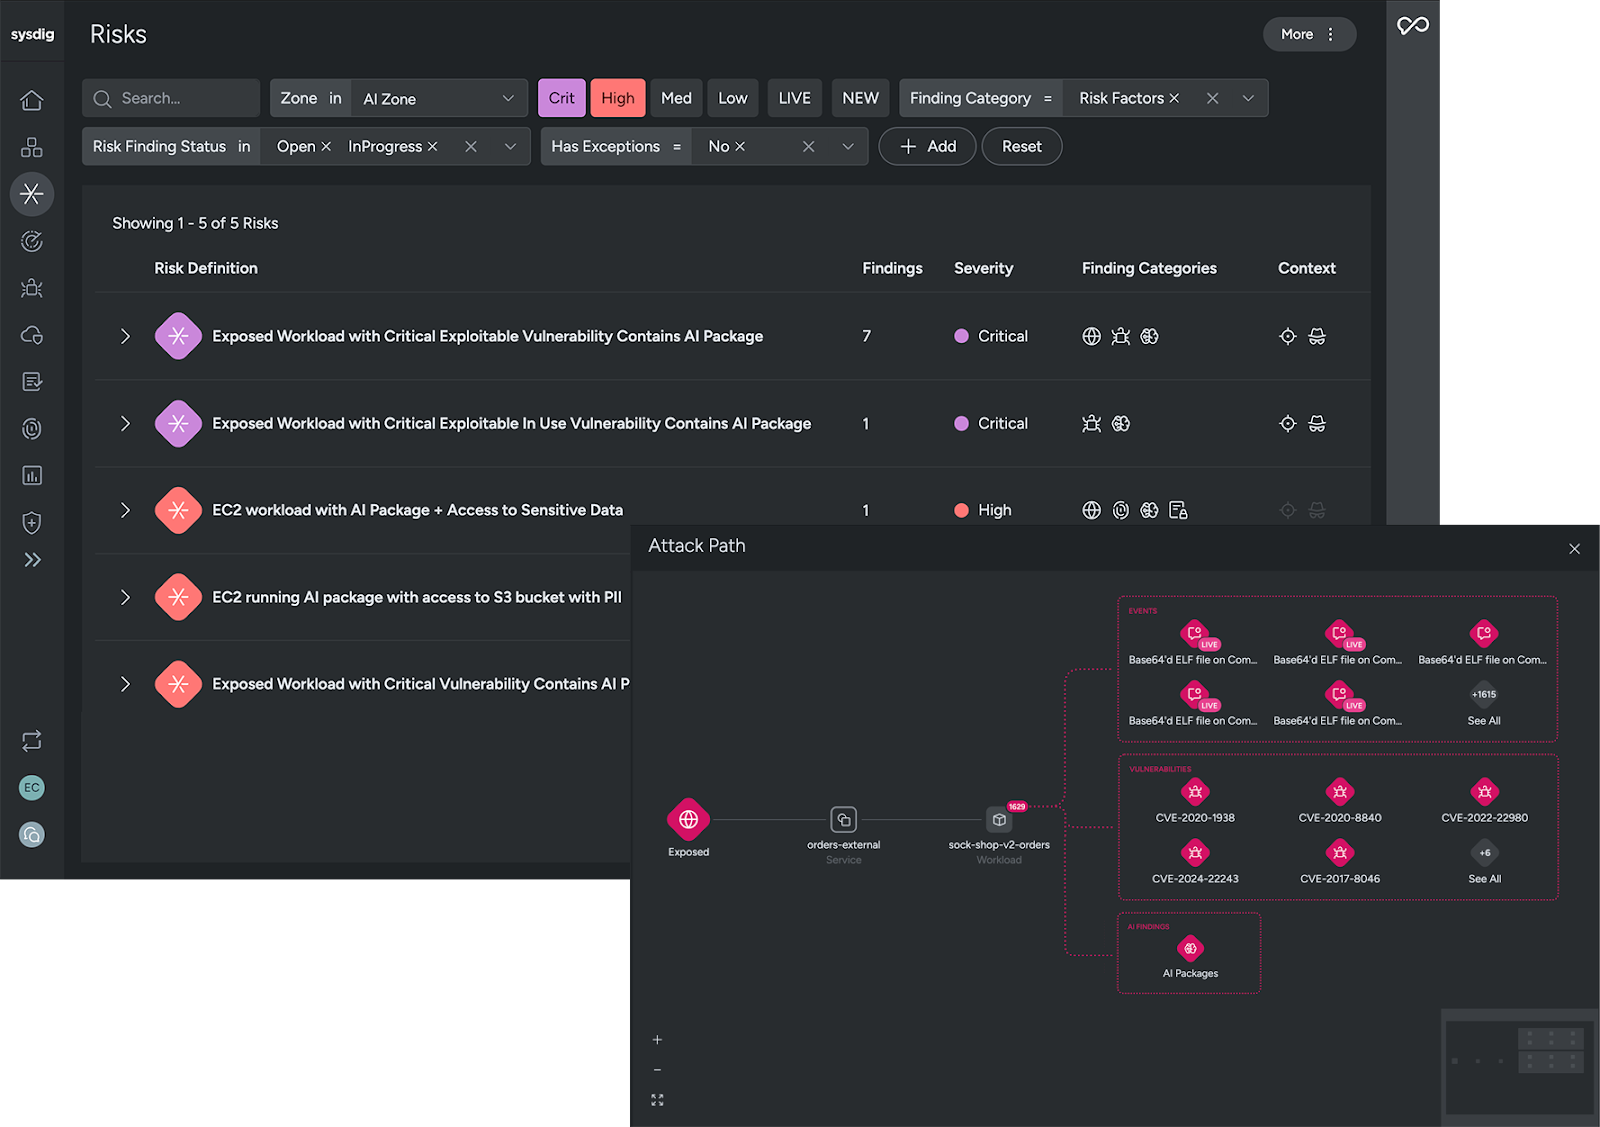
Task: Open the Threats radar sidebar icon
Action: 32,241
